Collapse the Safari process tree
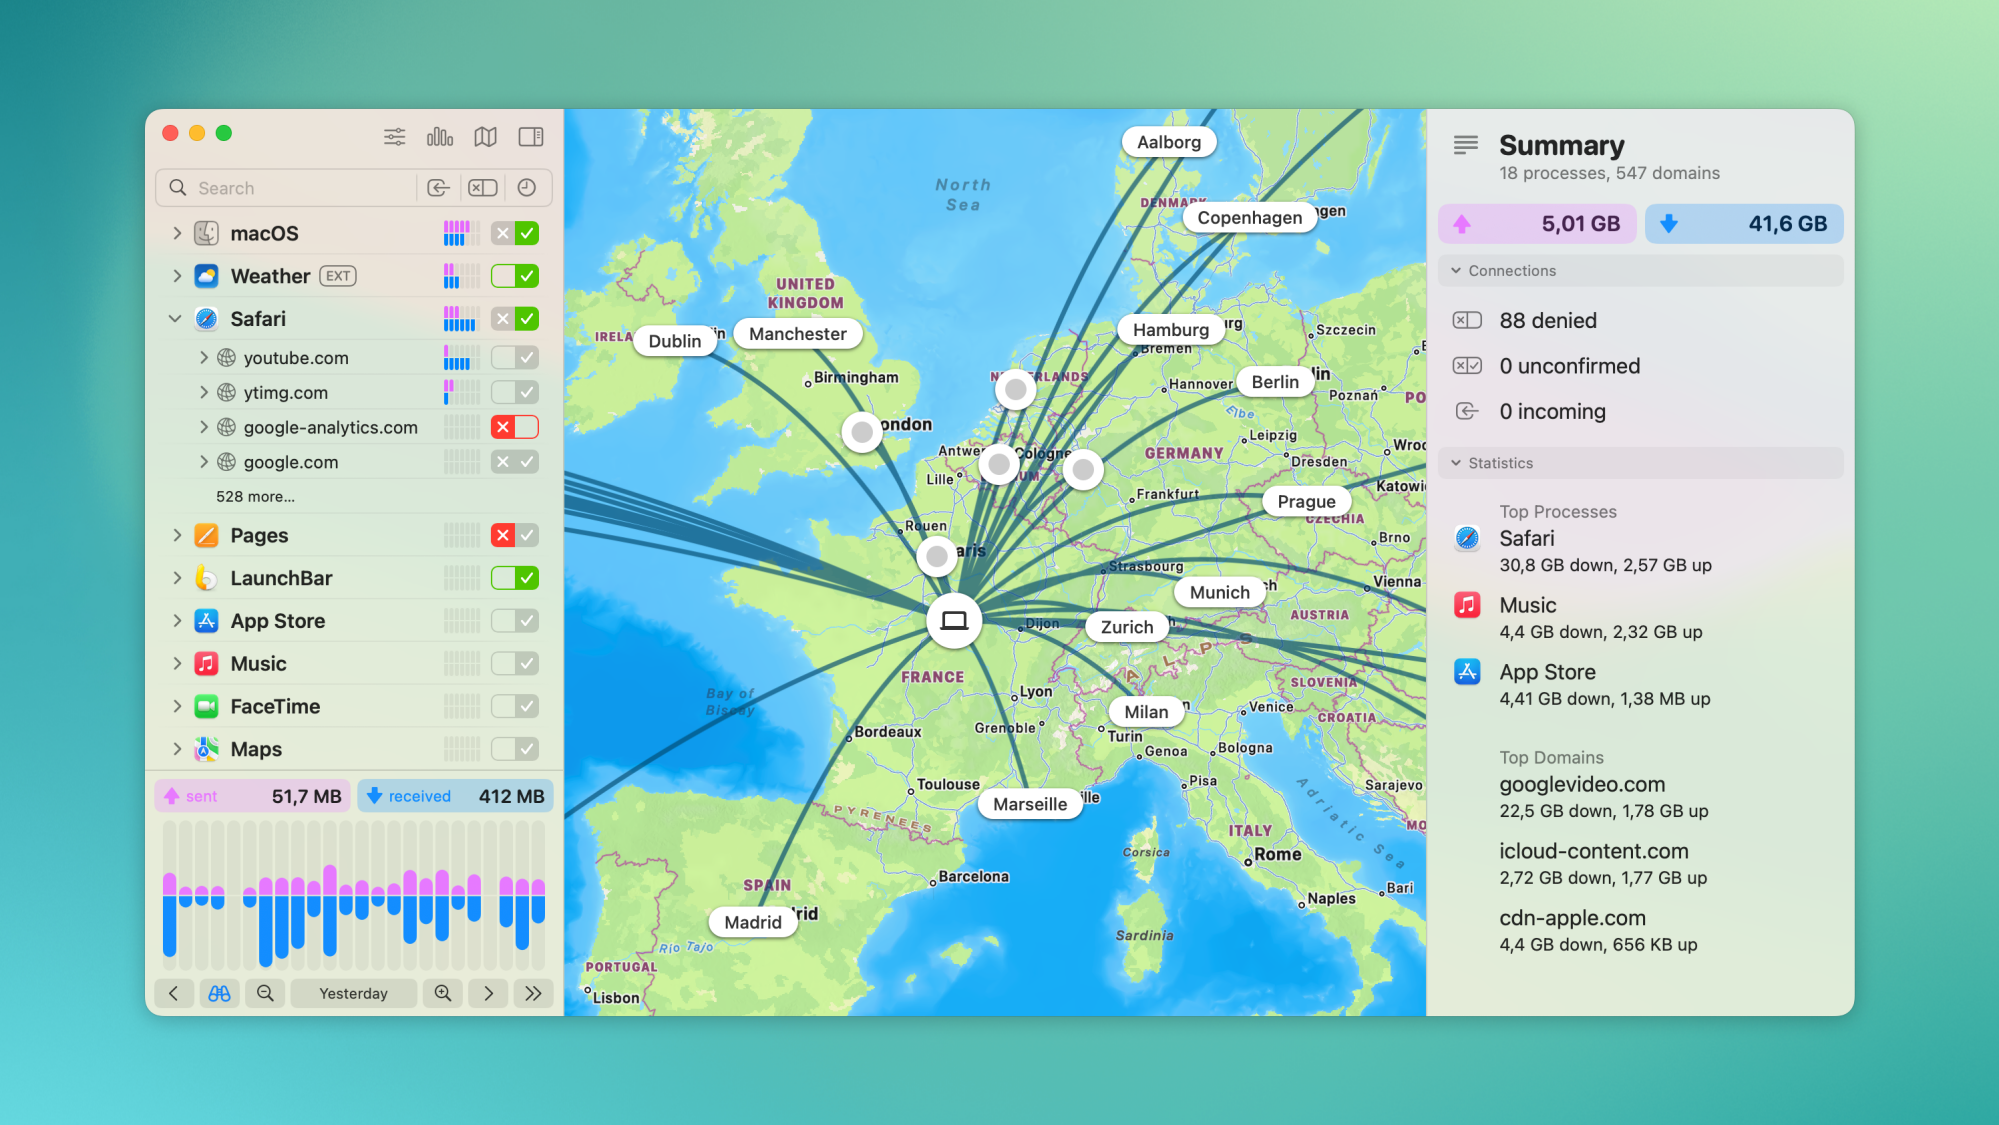Screen dimensions: 1999x1125 [176, 319]
